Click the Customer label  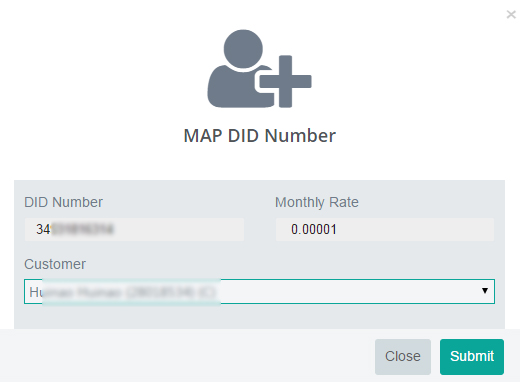pyautogui.click(x=55, y=264)
